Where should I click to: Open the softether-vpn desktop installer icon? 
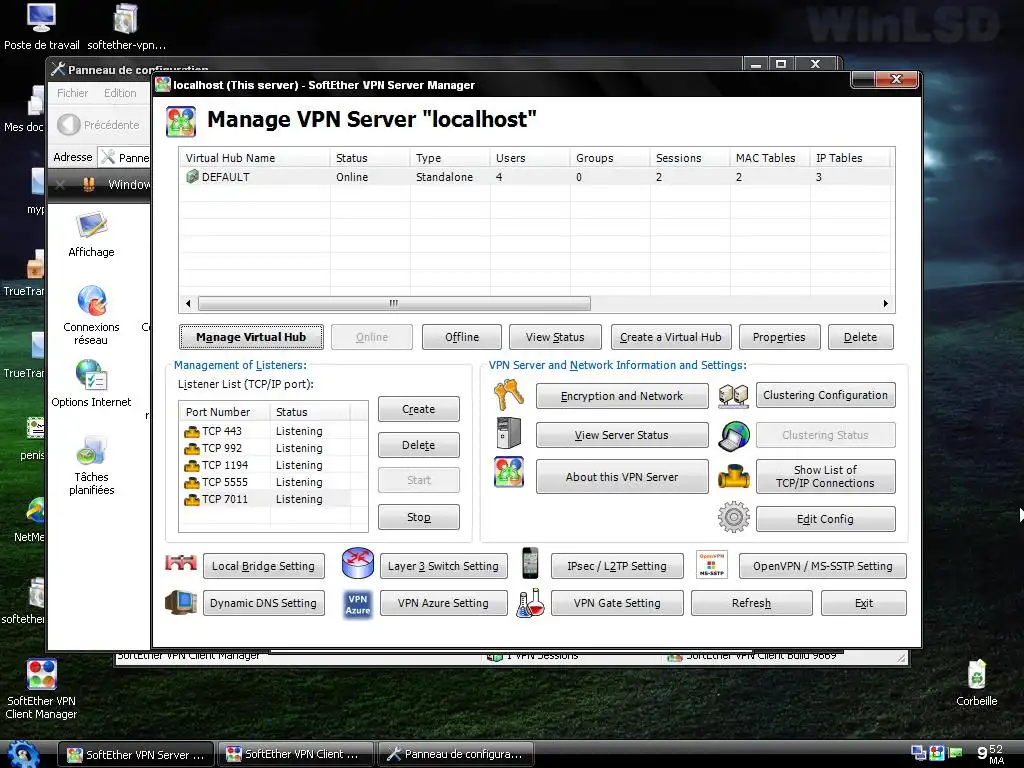[126, 27]
